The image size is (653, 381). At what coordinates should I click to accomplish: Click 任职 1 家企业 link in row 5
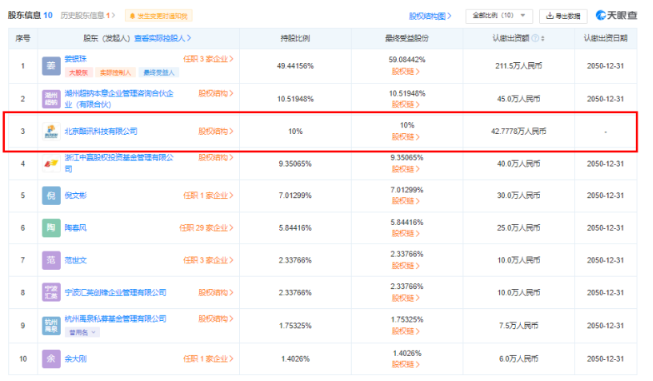208,196
